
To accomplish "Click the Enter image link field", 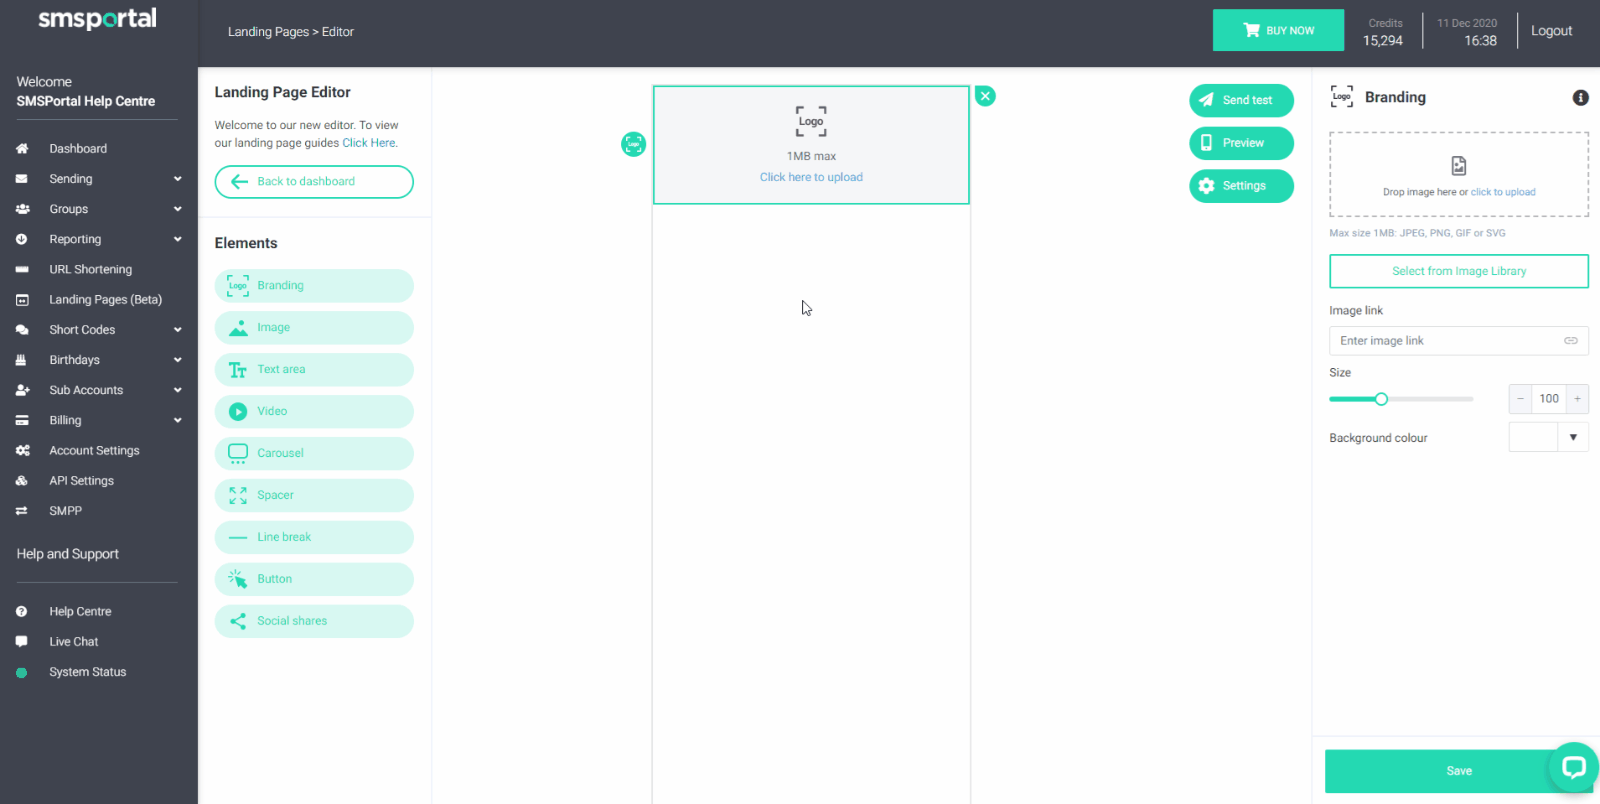I will click(1459, 341).
